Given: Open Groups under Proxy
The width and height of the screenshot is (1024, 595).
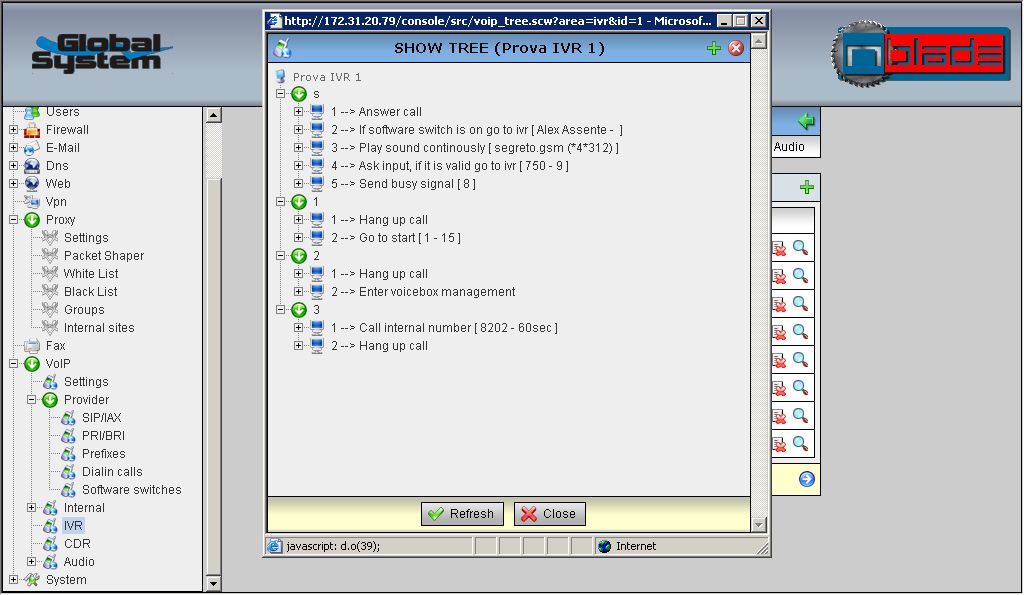Looking at the screenshot, I should click(84, 310).
